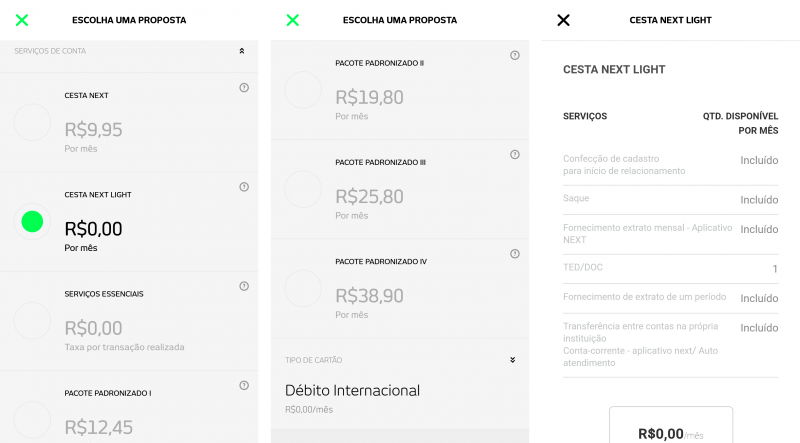This screenshot has width=800, height=443.
Task: Select the Cesta Next radio button
Action: 32,123
